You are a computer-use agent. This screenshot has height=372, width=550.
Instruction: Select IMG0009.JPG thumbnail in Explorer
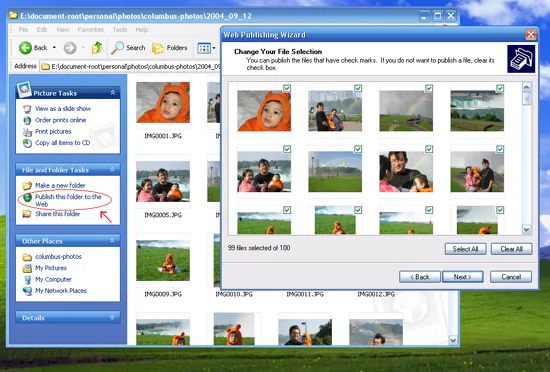(163, 261)
